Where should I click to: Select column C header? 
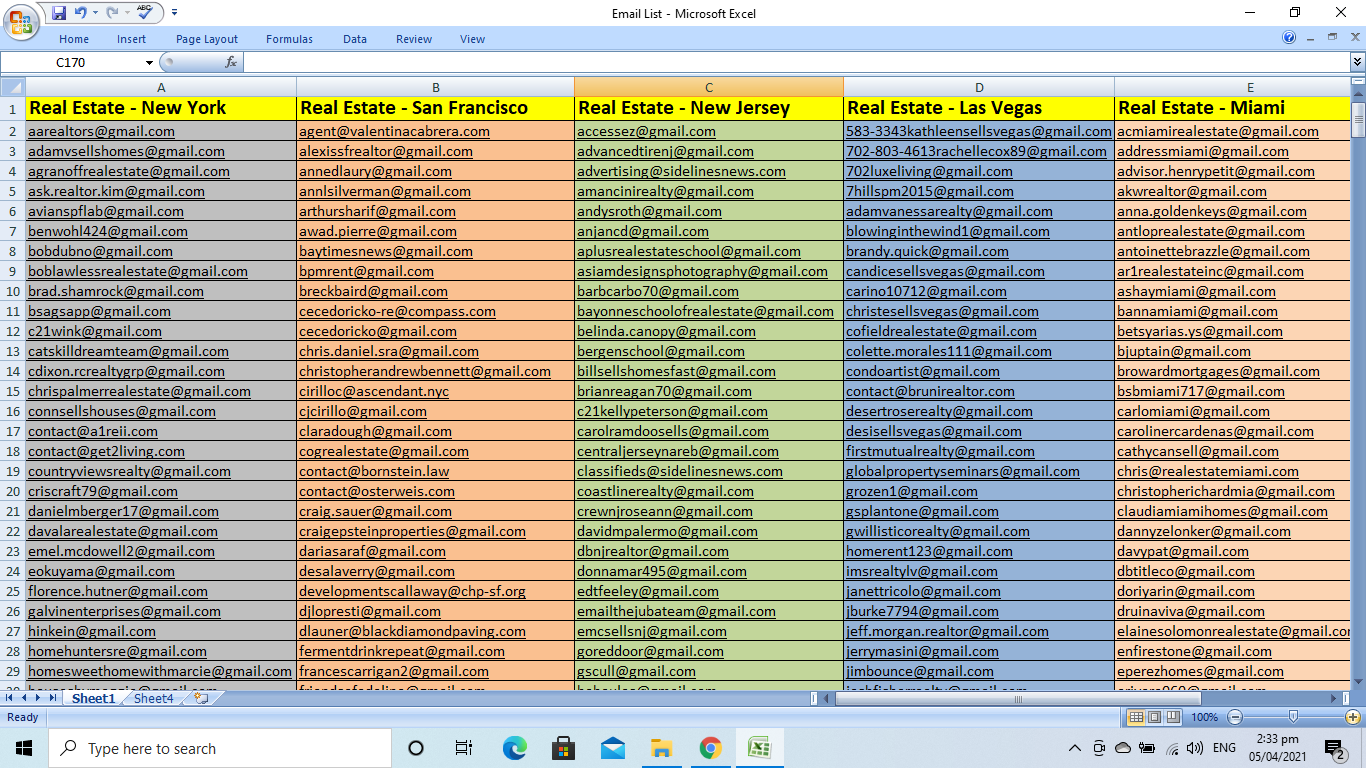[x=709, y=87]
